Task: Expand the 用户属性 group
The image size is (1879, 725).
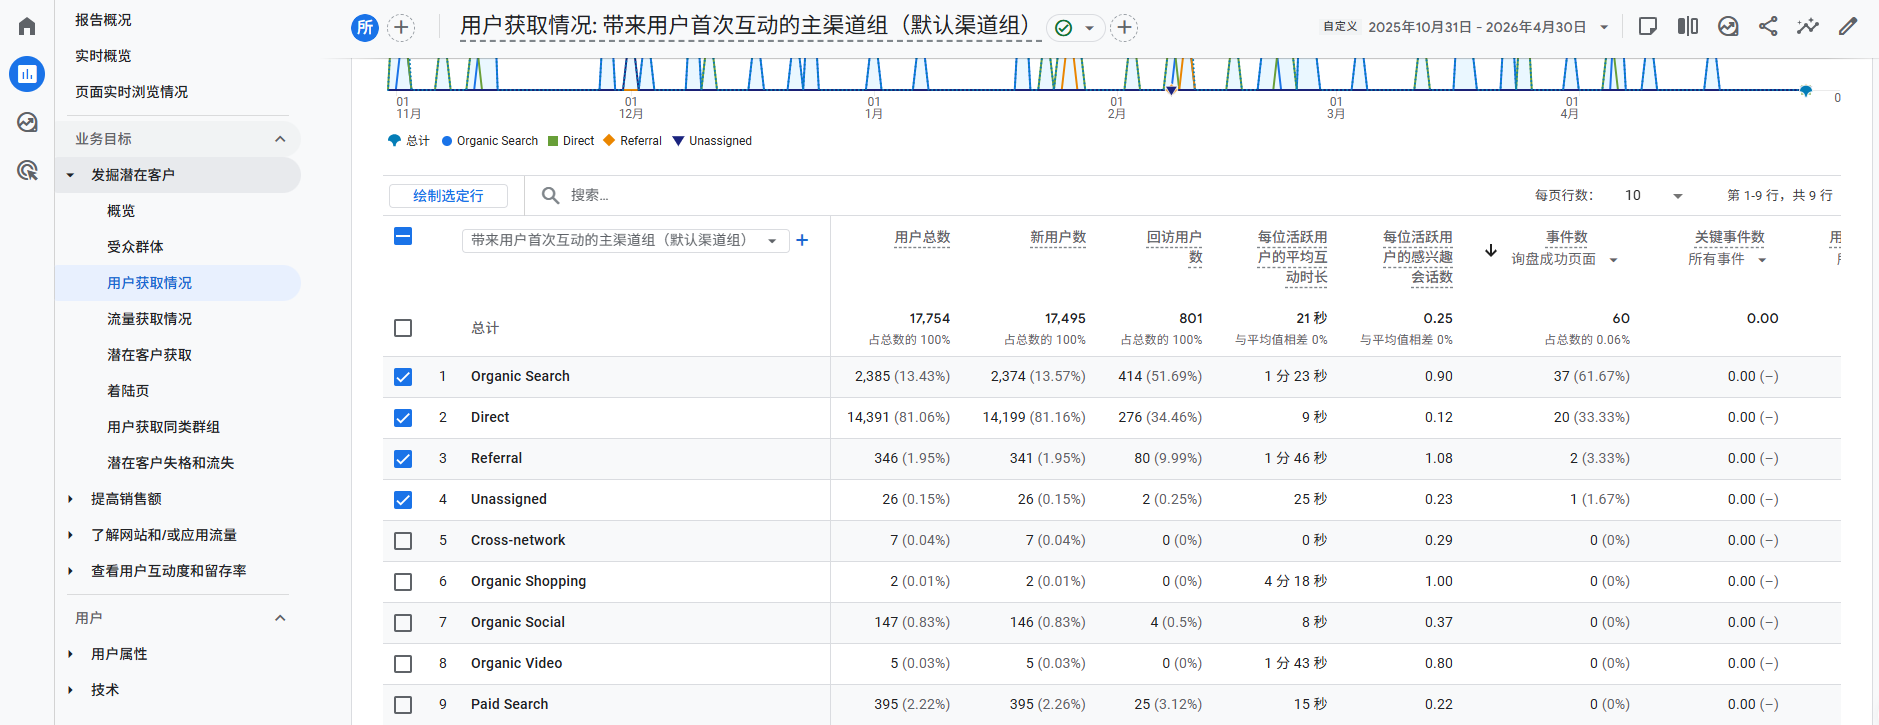Action: coord(70,654)
